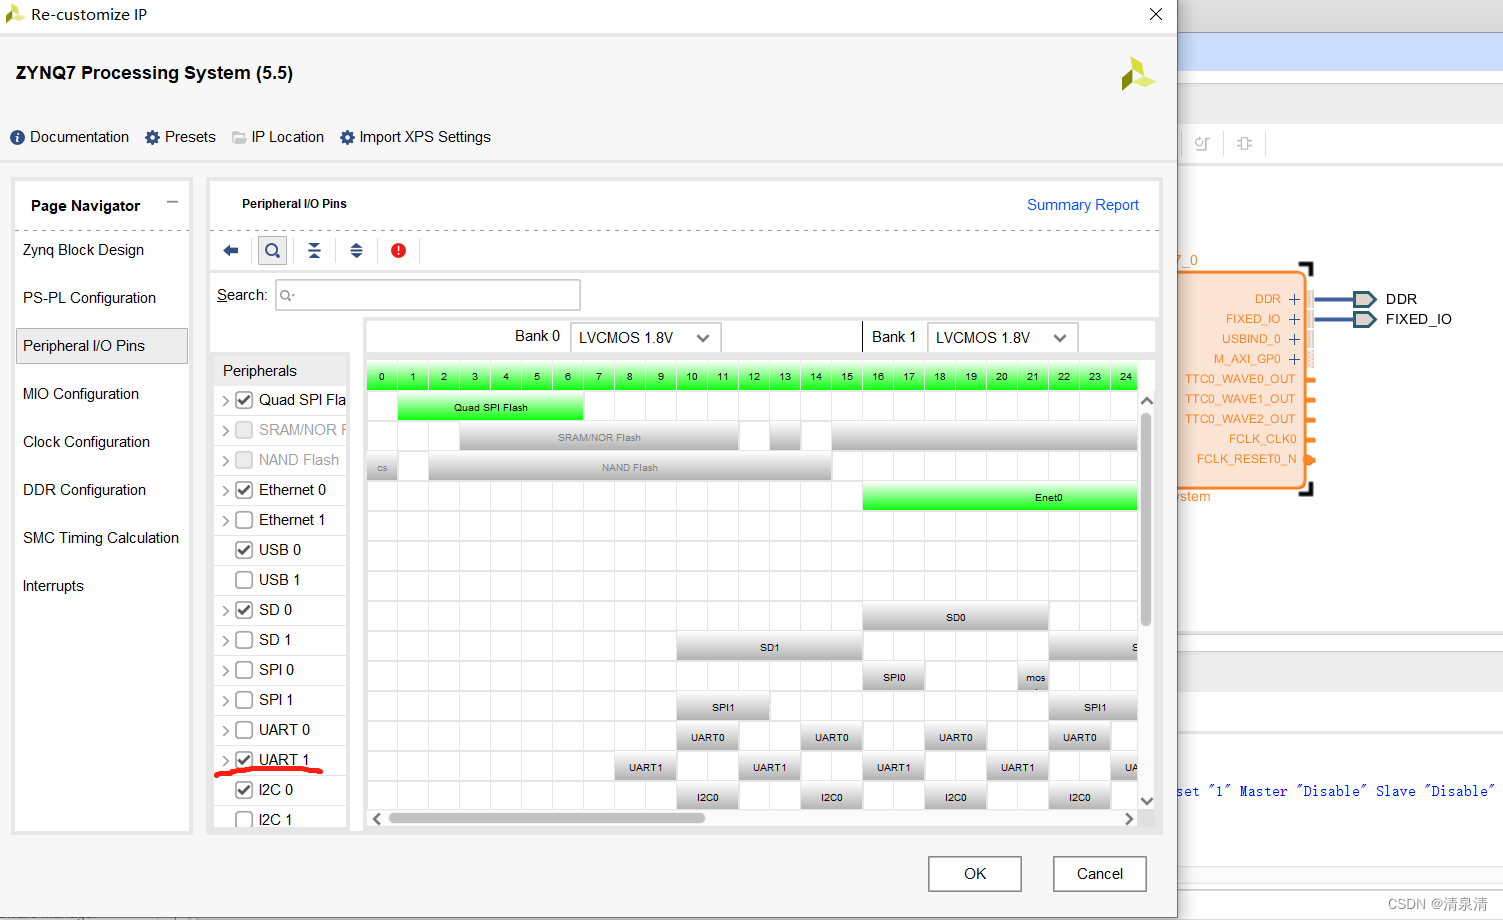Uncheck UART 1 checkbox
The height and width of the screenshot is (920, 1503).
(x=244, y=760)
